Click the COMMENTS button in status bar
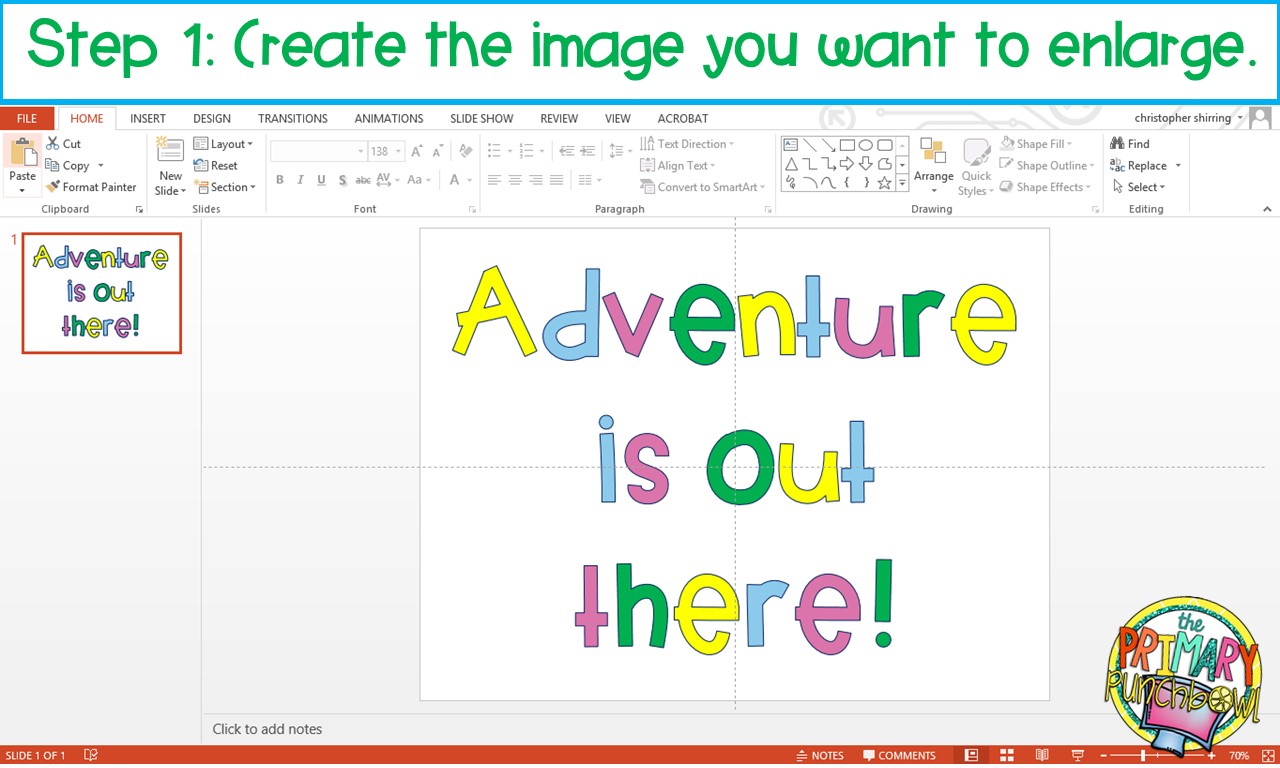 (899, 756)
